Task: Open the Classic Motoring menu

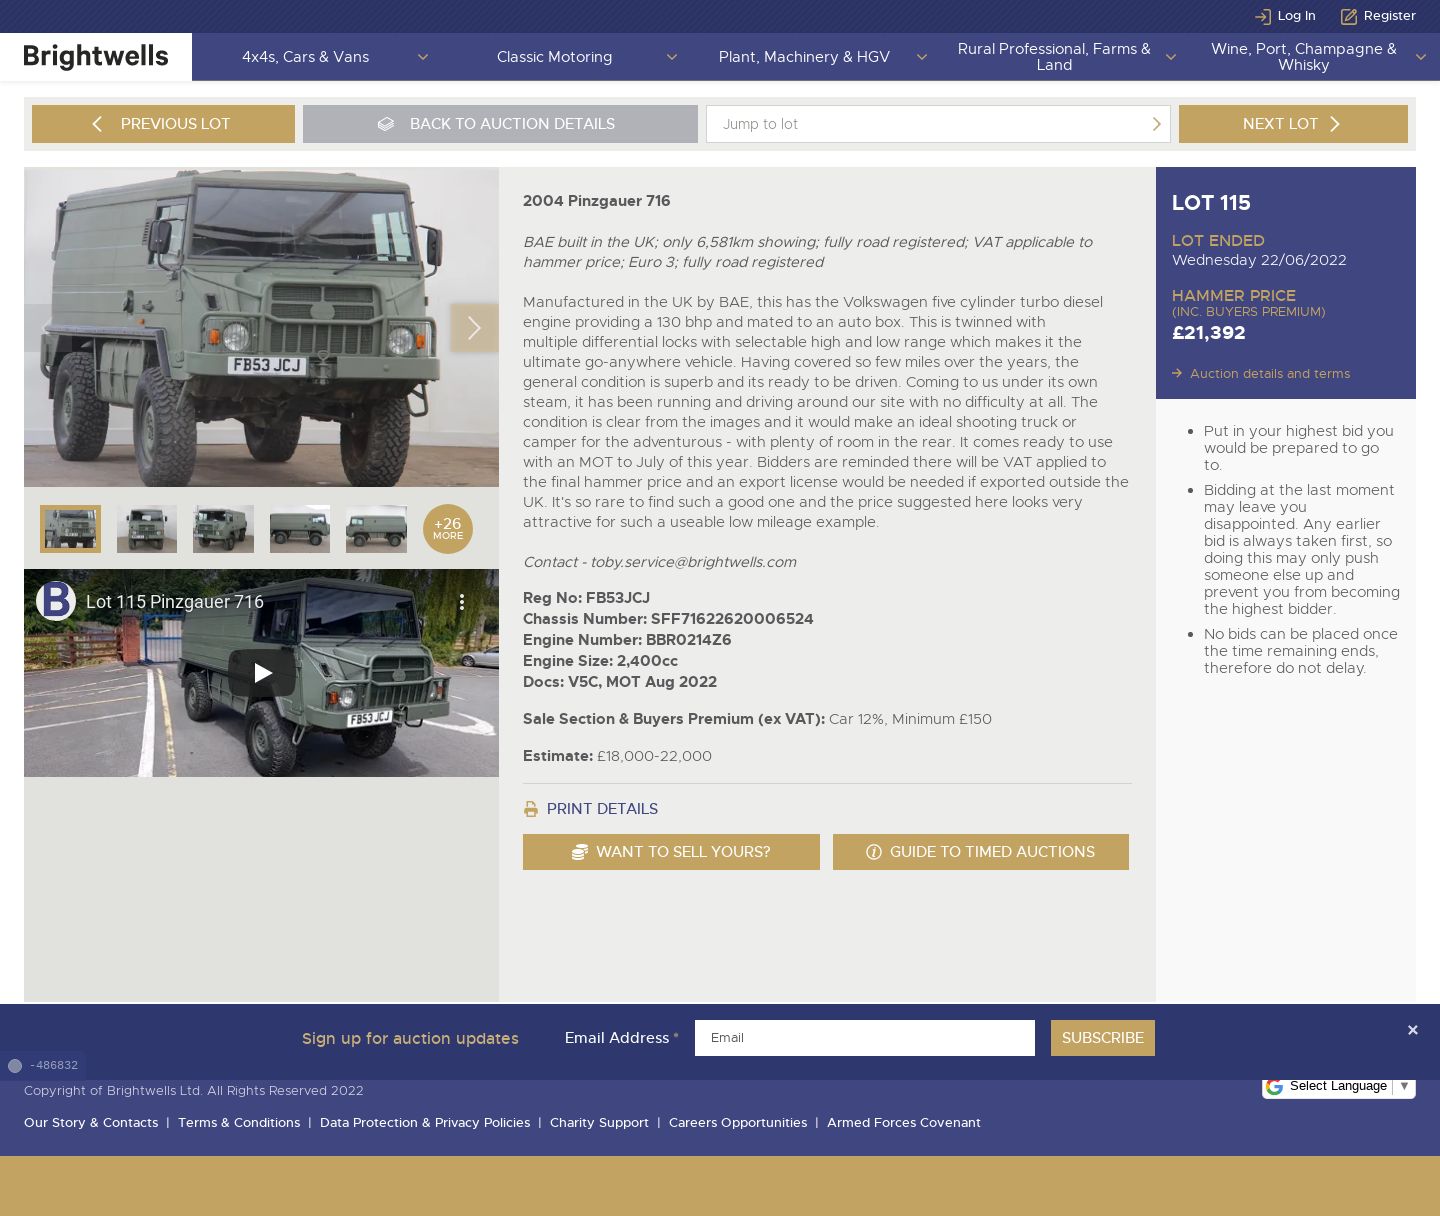Action: (x=554, y=57)
